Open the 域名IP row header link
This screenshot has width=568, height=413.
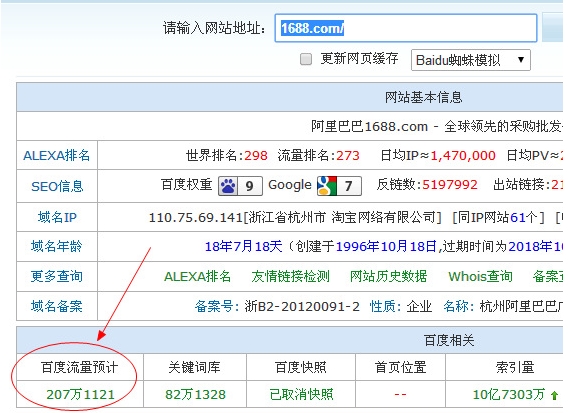57,217
